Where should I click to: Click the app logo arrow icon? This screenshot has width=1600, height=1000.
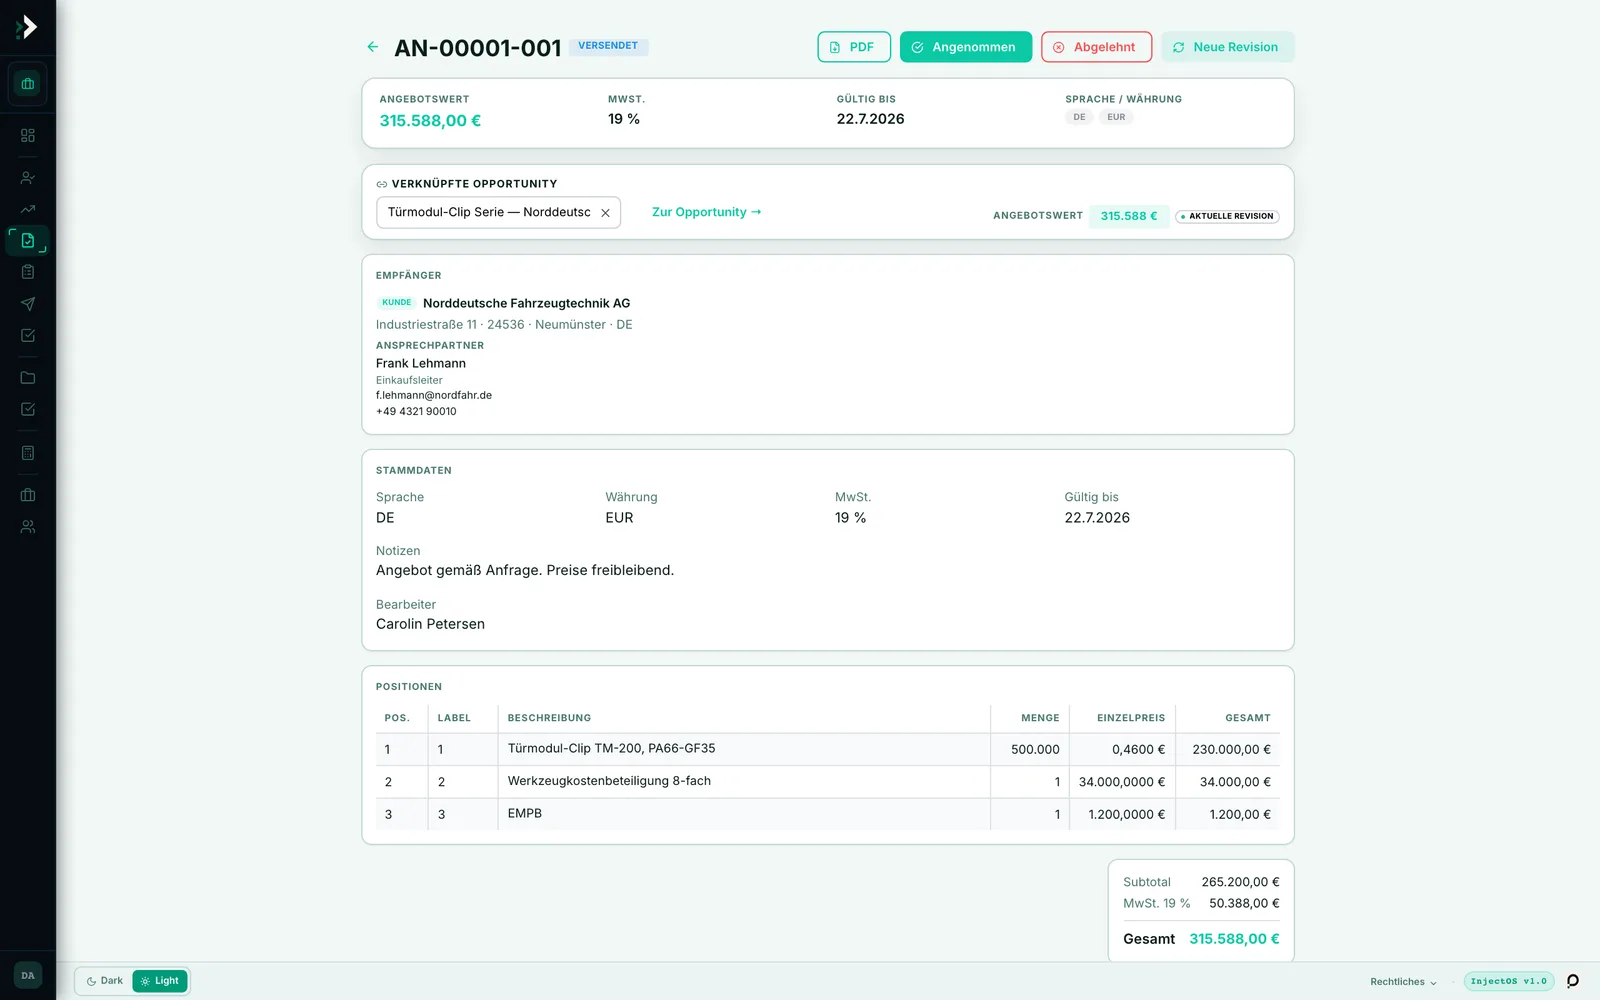tap(27, 27)
